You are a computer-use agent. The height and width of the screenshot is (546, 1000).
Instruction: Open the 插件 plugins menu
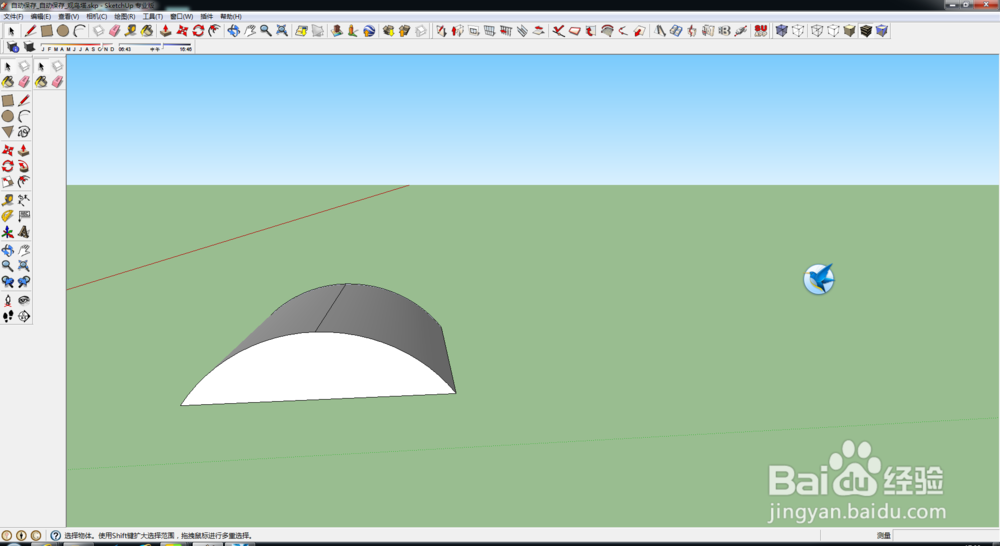point(207,17)
